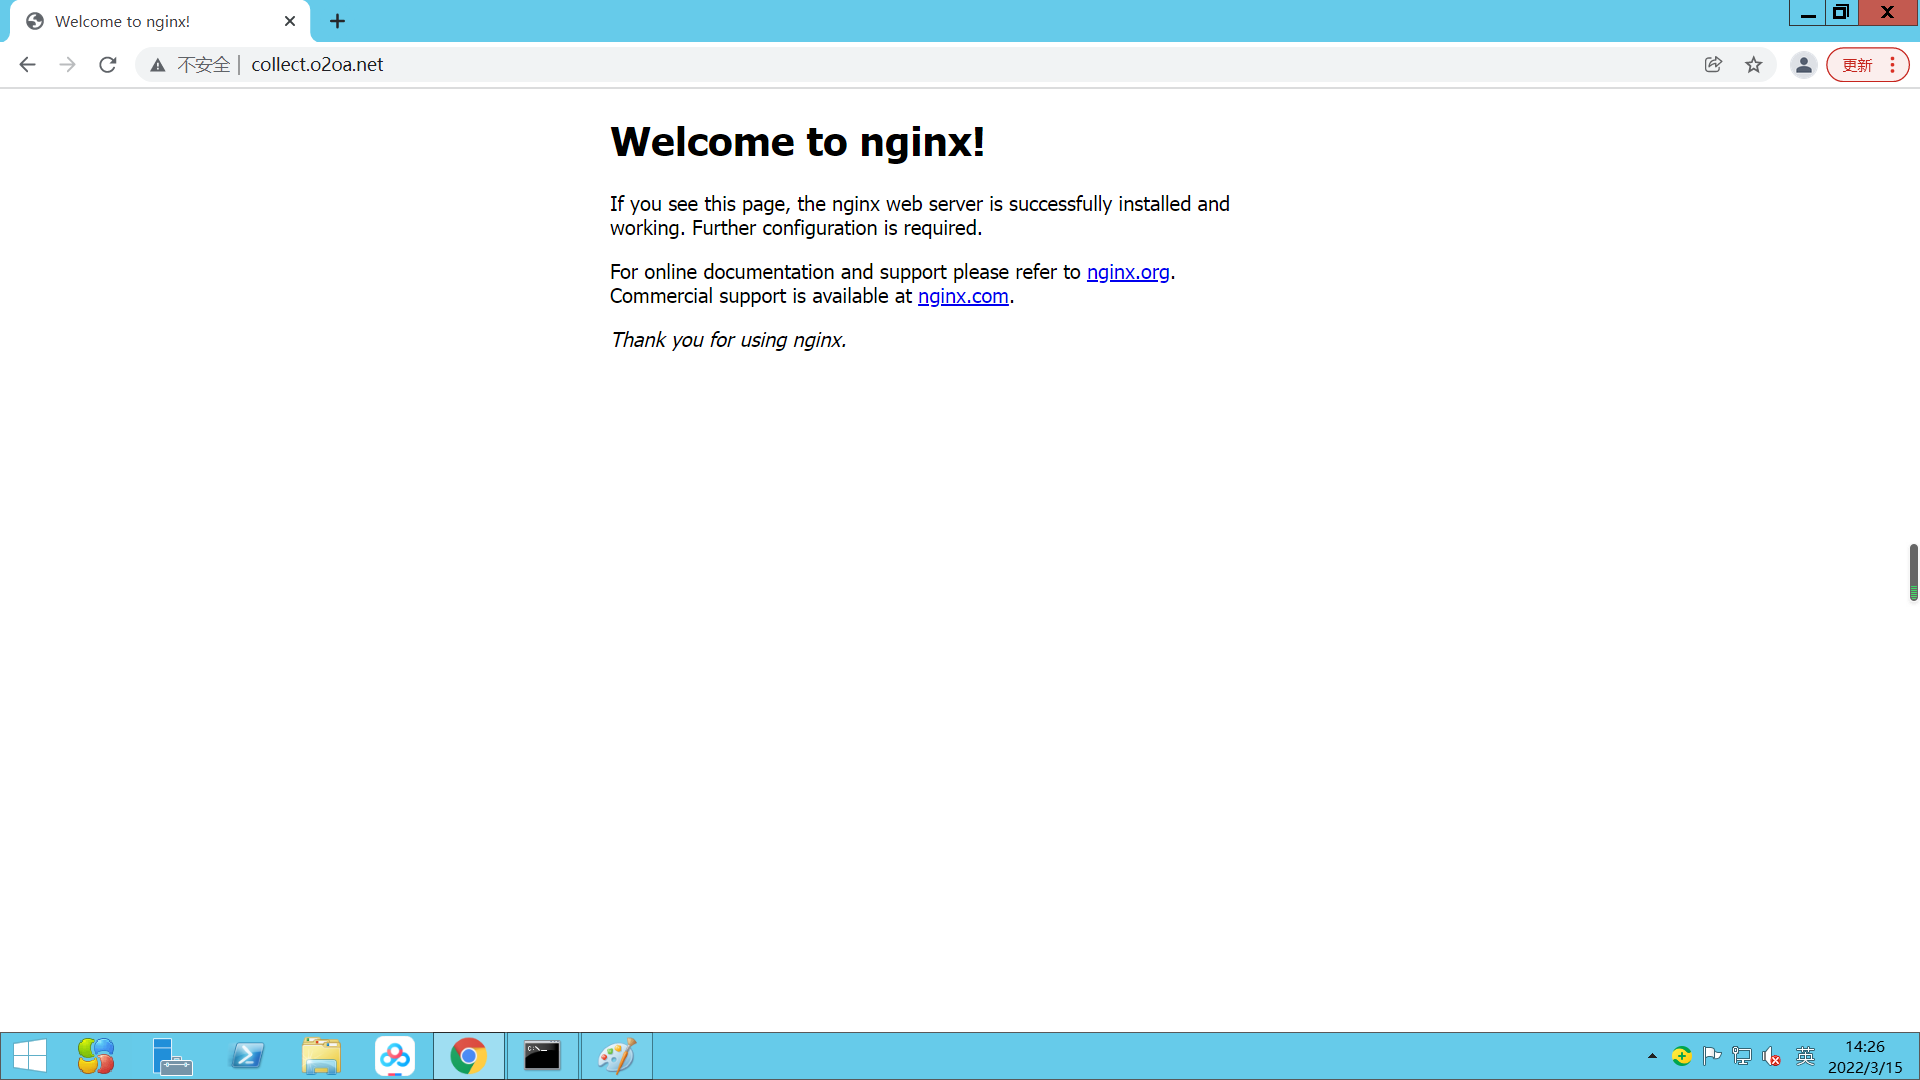Open Chrome three-dot menu
This screenshot has width=1920, height=1080.
pyautogui.click(x=1893, y=65)
